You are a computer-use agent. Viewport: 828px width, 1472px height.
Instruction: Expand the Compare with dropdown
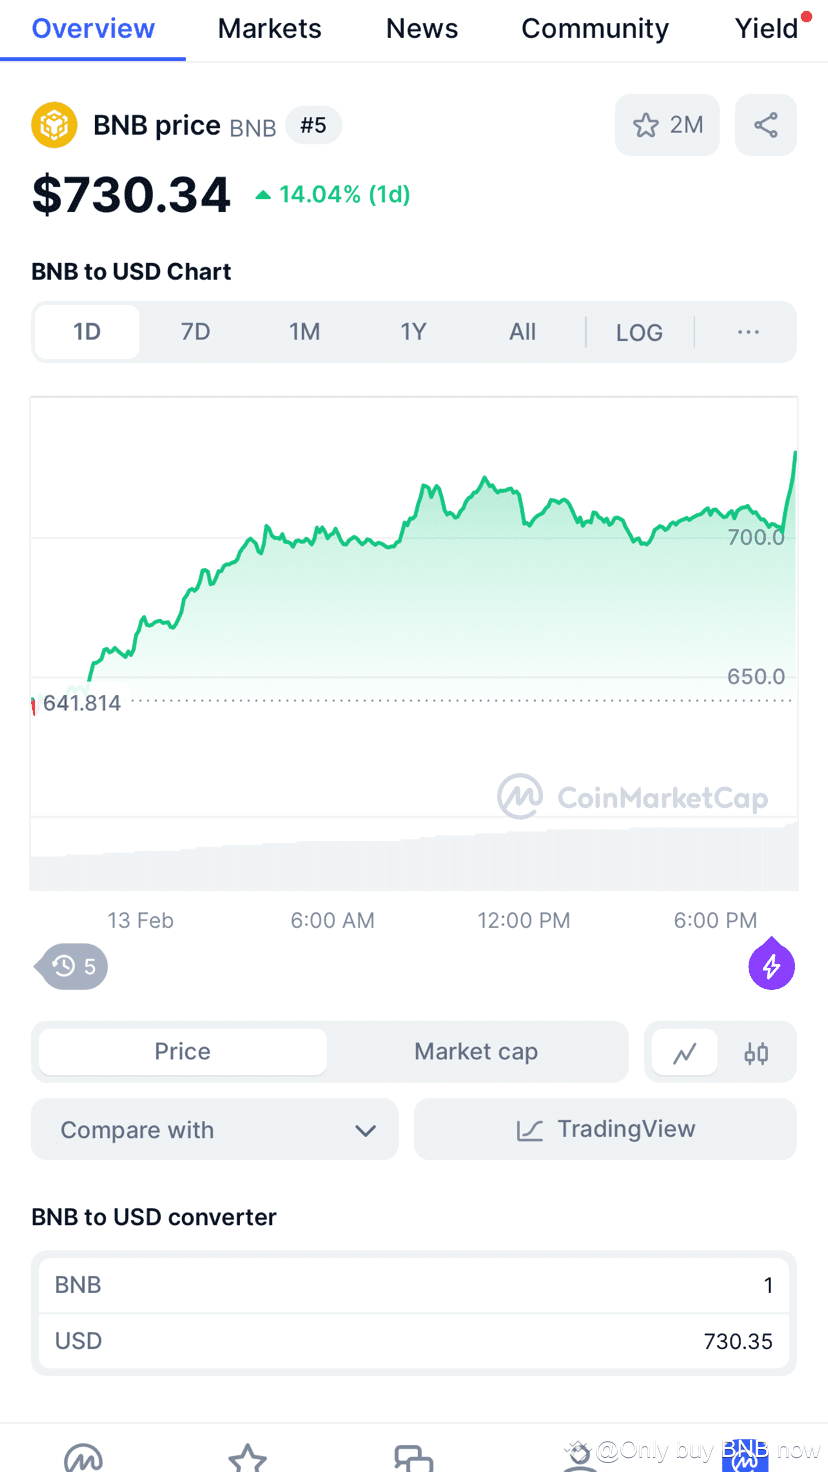point(215,1130)
